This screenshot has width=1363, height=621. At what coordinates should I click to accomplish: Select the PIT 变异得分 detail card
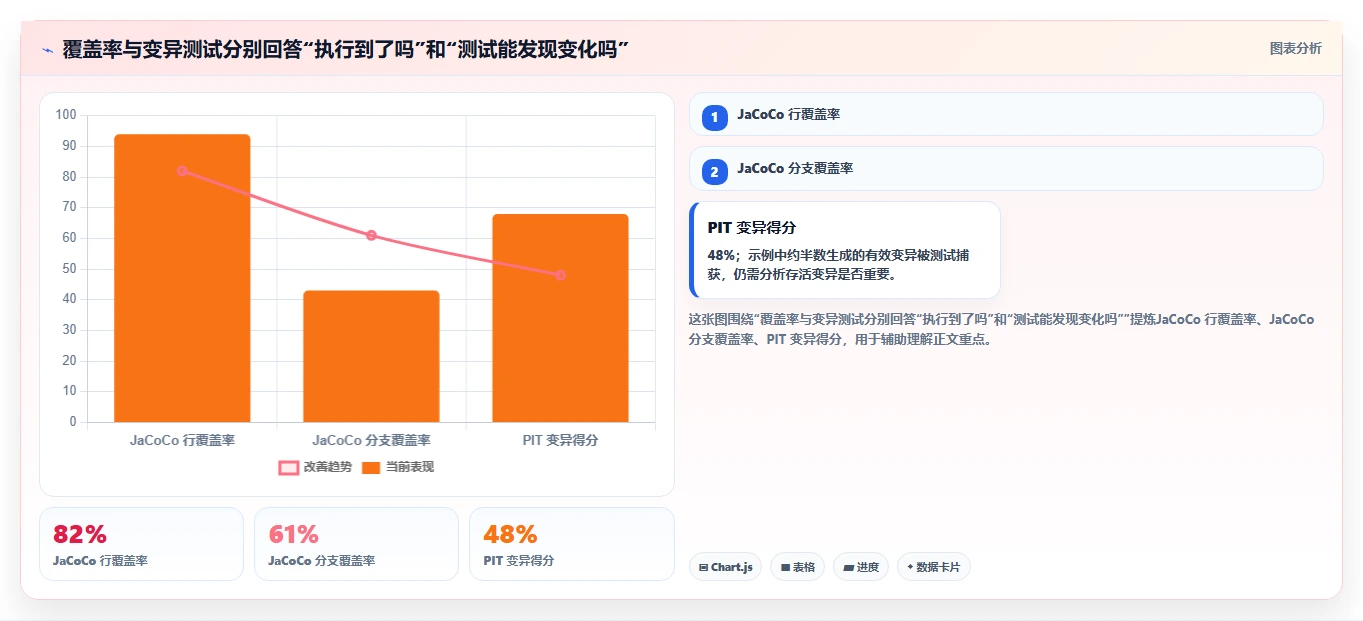point(845,250)
